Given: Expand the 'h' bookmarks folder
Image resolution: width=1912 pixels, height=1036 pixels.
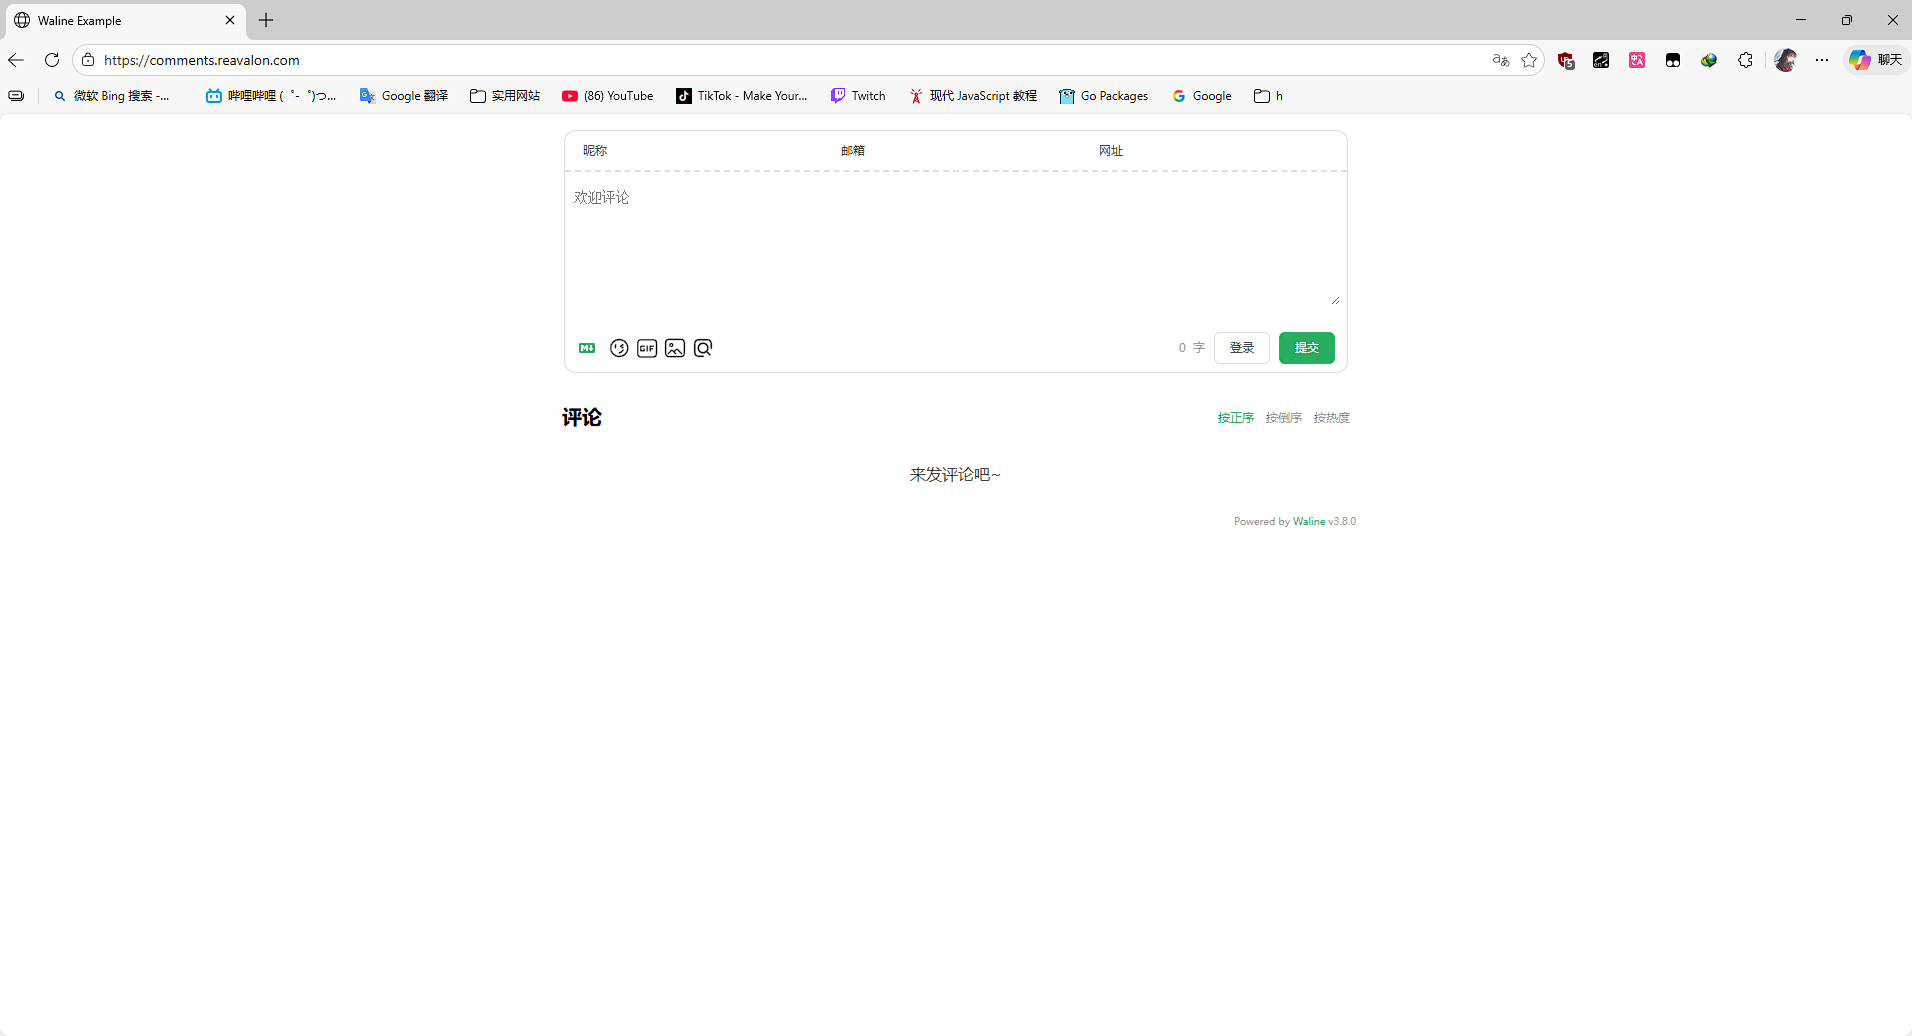Looking at the screenshot, I should pyautogui.click(x=1268, y=96).
